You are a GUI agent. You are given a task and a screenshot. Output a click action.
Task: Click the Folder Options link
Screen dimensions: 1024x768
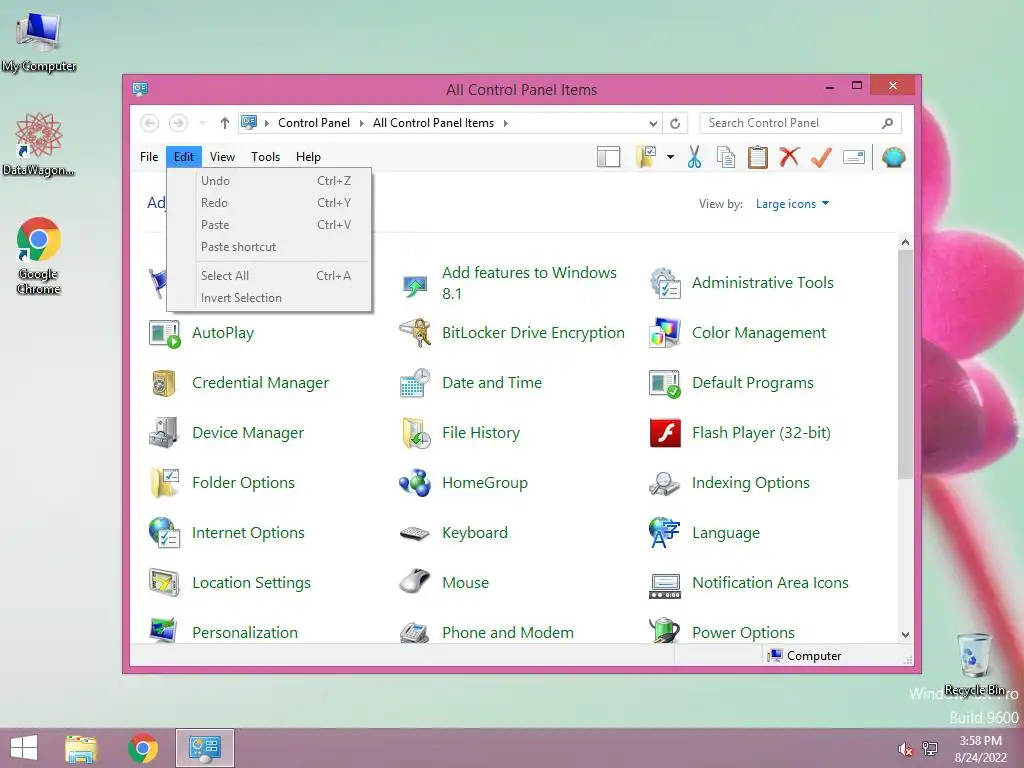pos(243,483)
